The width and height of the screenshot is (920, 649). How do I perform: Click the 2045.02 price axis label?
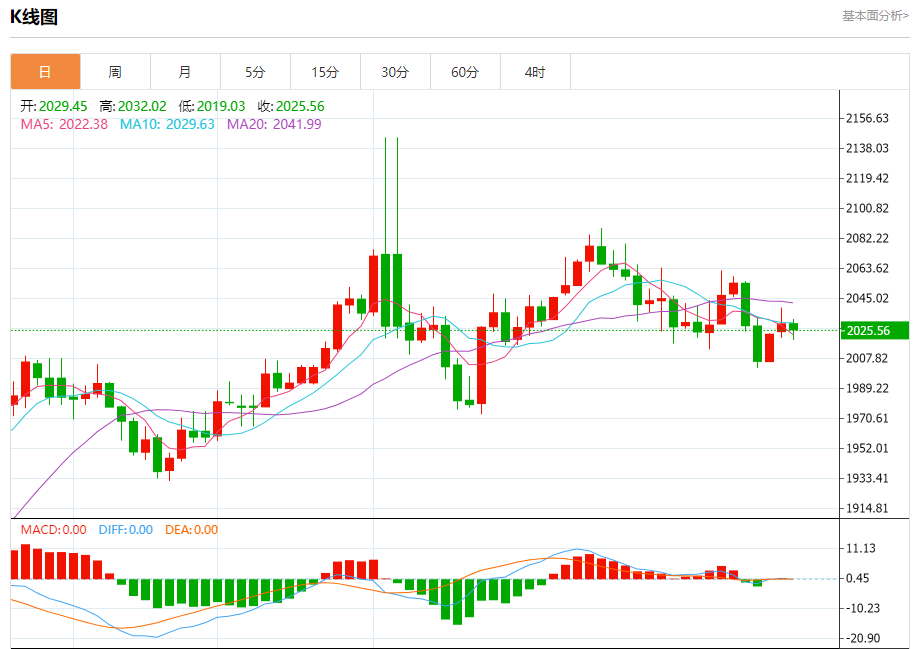pos(867,298)
